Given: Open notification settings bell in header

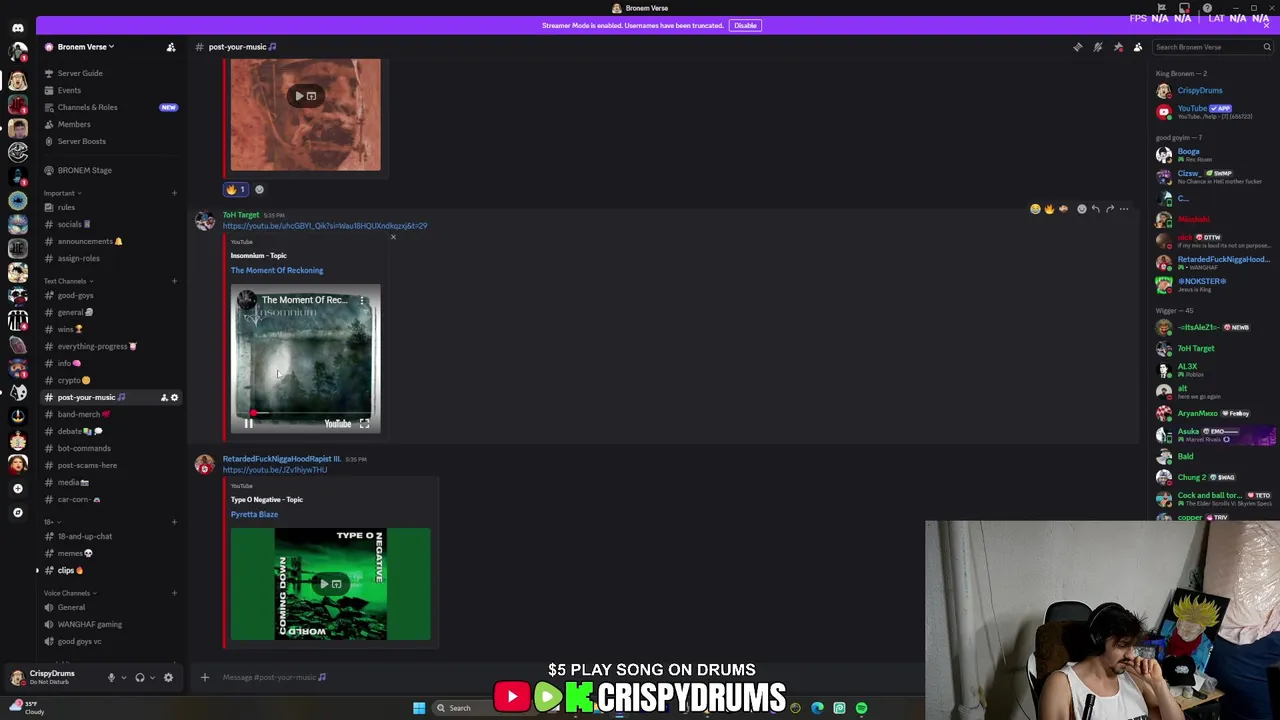Looking at the screenshot, I should pos(1098,47).
